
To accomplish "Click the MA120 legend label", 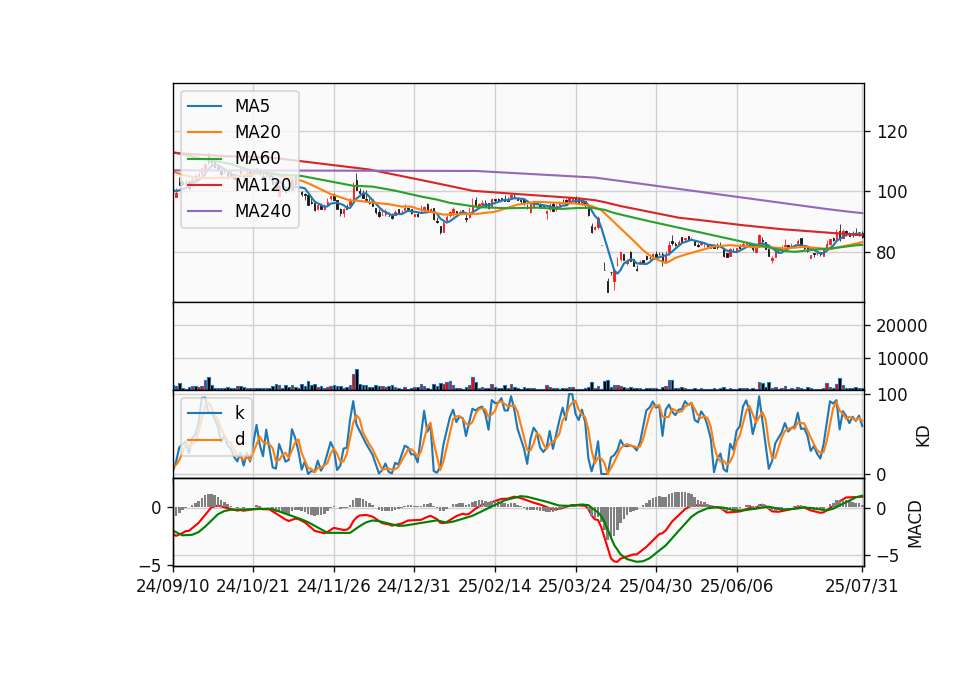I will 263,184.
